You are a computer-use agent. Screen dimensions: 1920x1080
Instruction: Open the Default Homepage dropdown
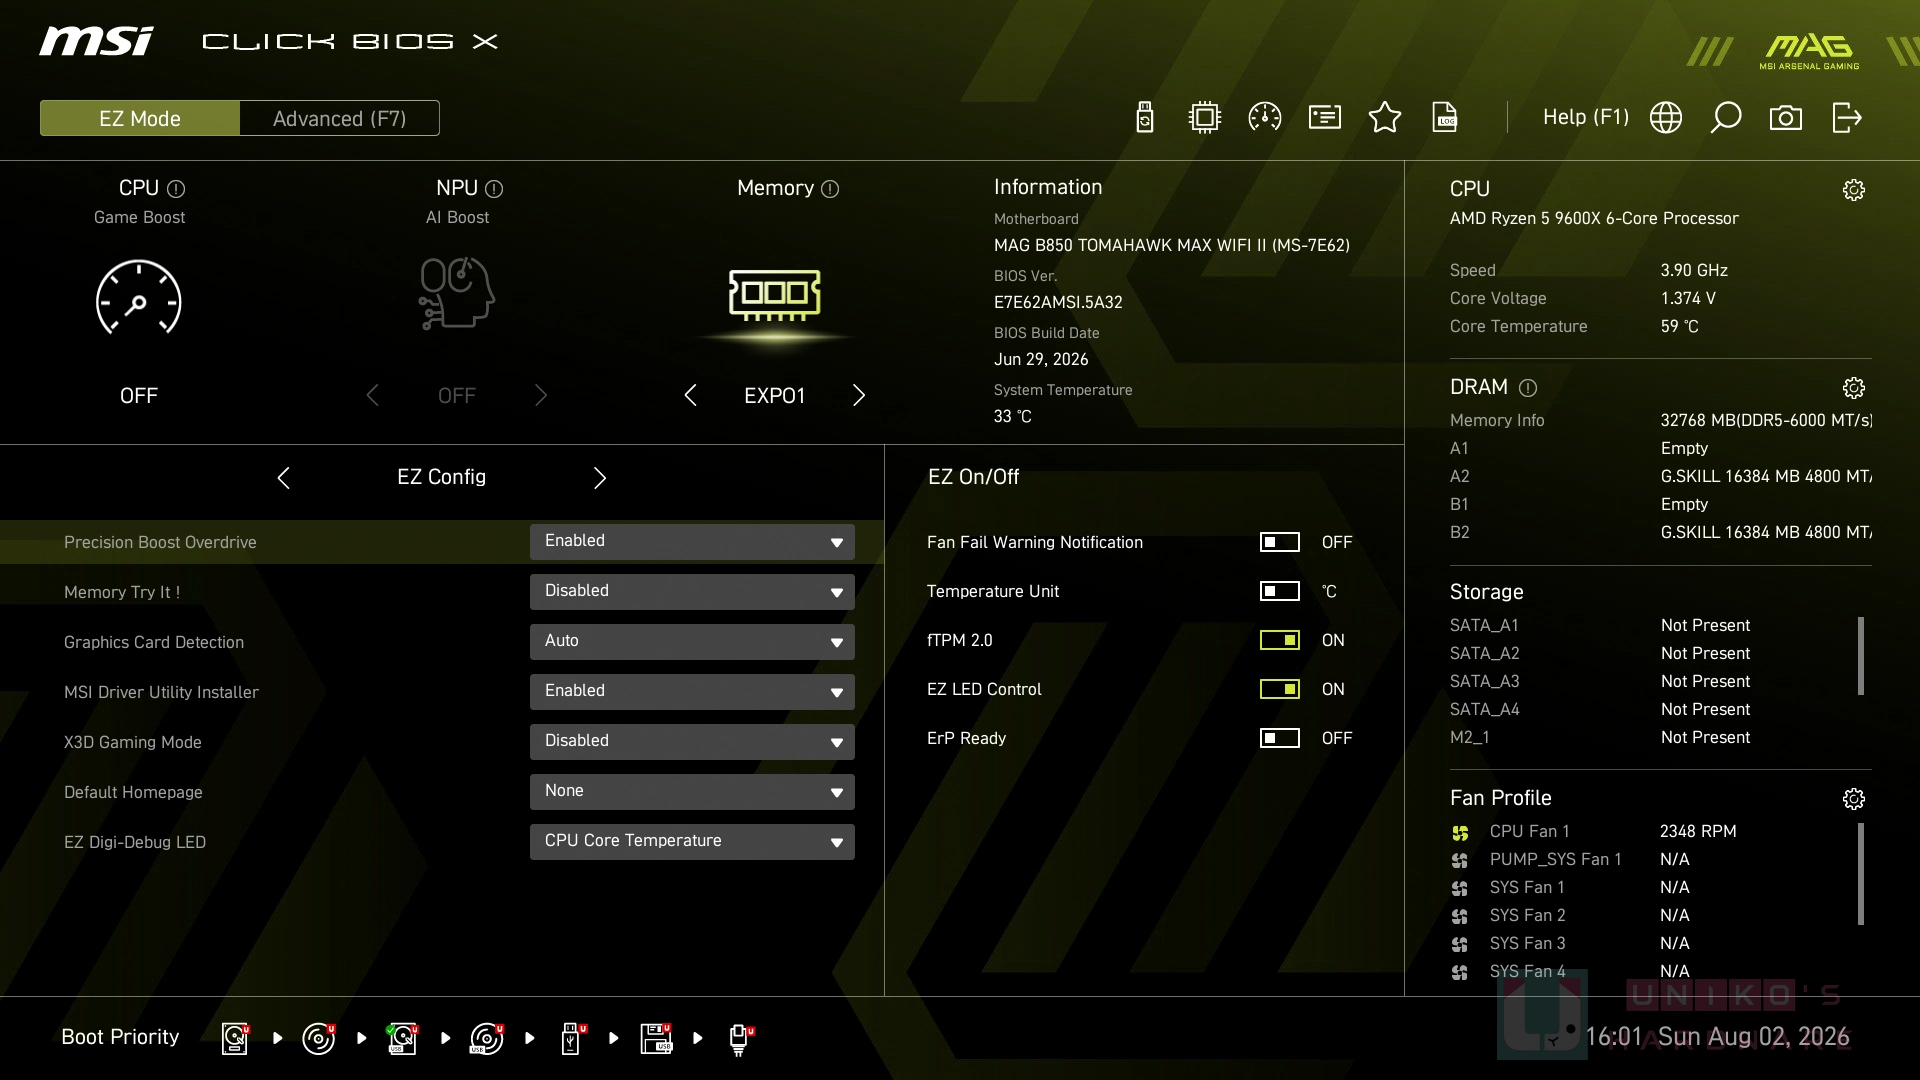tap(692, 792)
